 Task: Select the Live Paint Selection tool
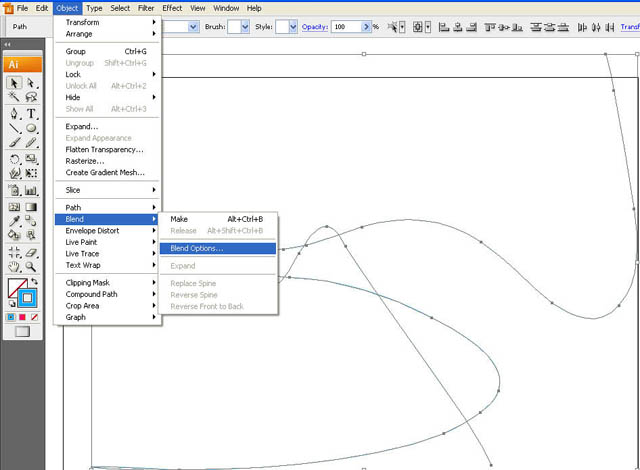pos(31,235)
